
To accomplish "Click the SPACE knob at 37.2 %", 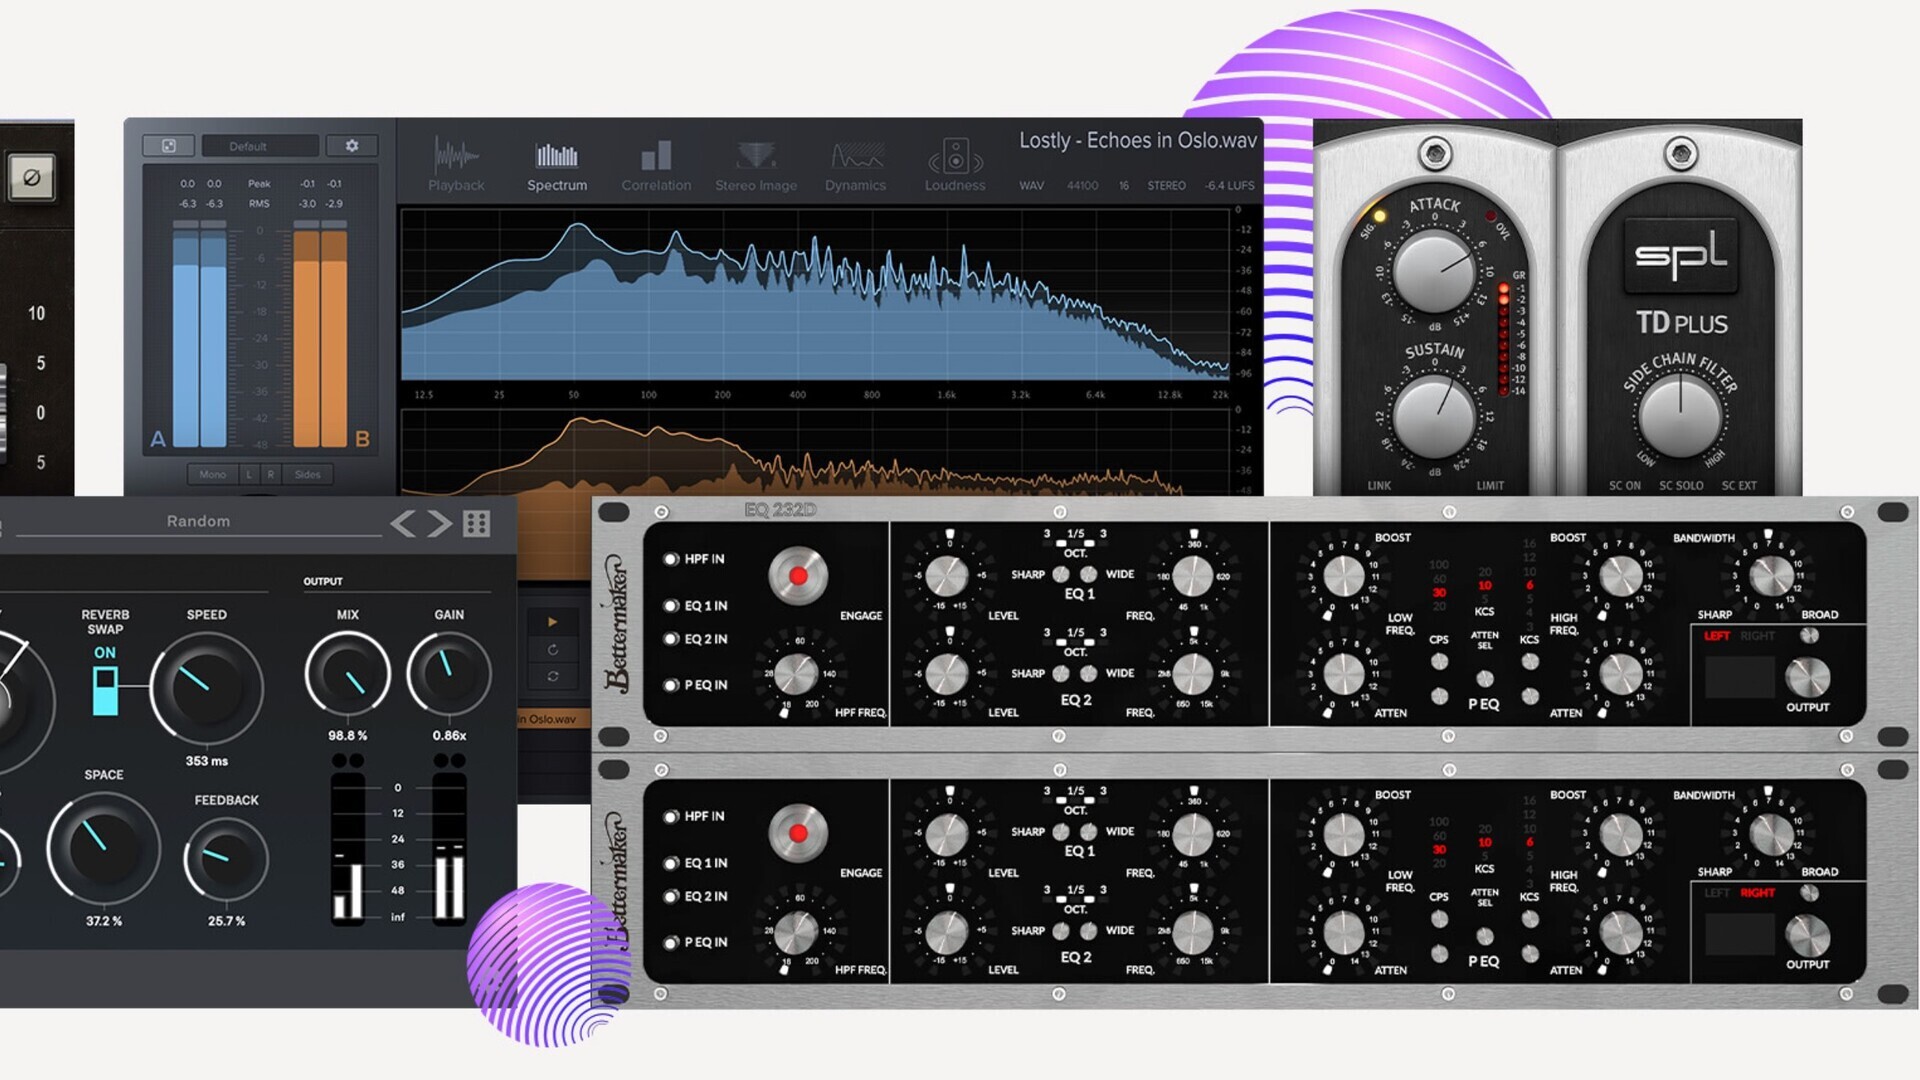I will pos(103,848).
